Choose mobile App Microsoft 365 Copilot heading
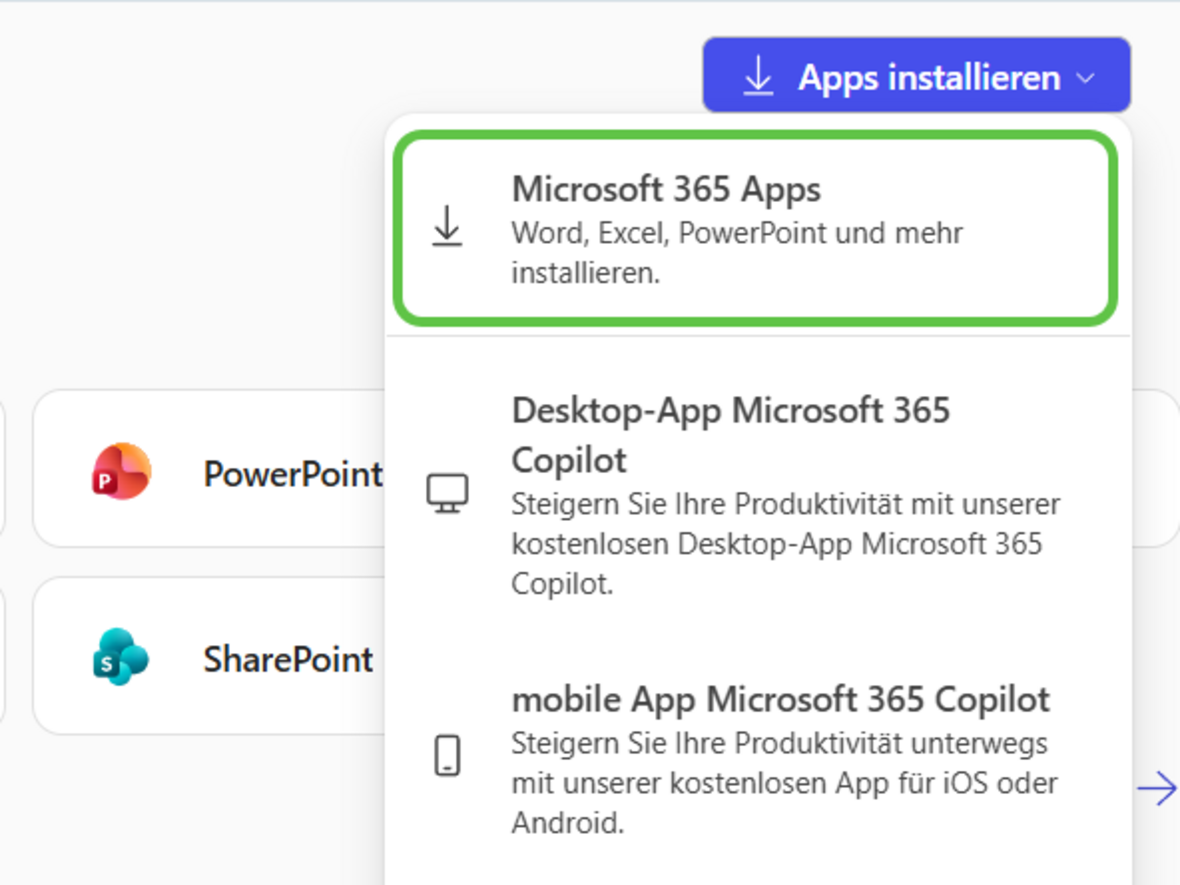 (x=780, y=699)
